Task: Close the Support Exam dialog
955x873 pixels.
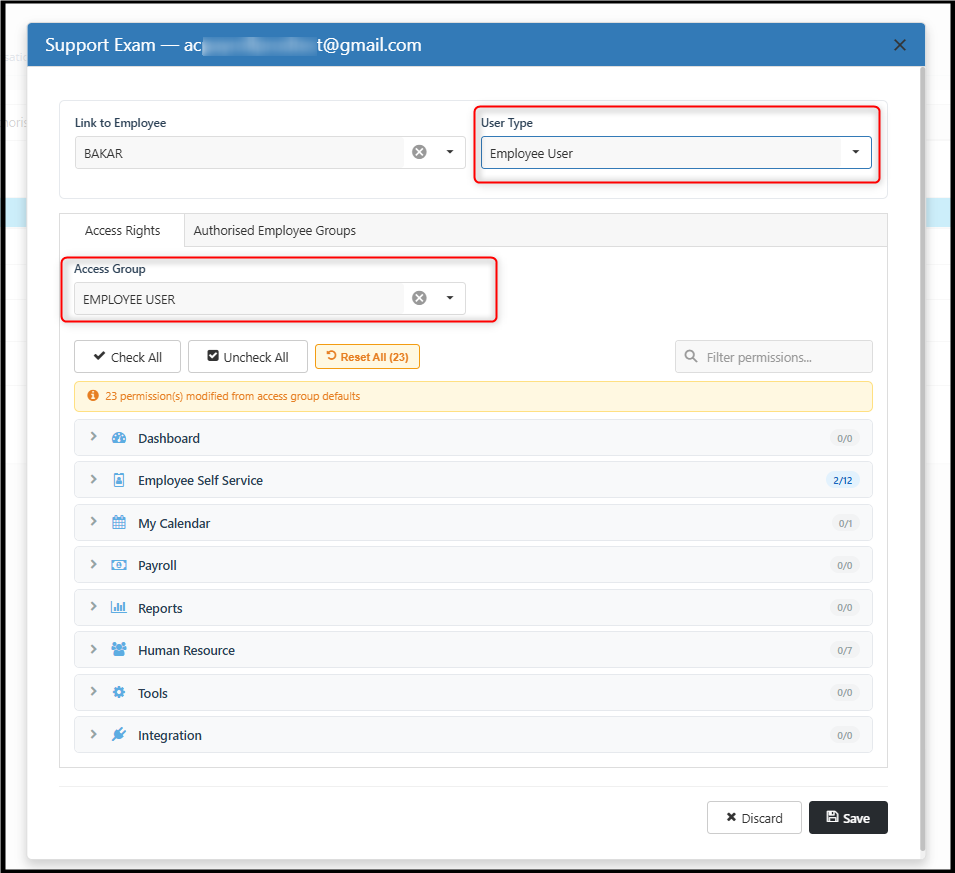Action: [900, 45]
